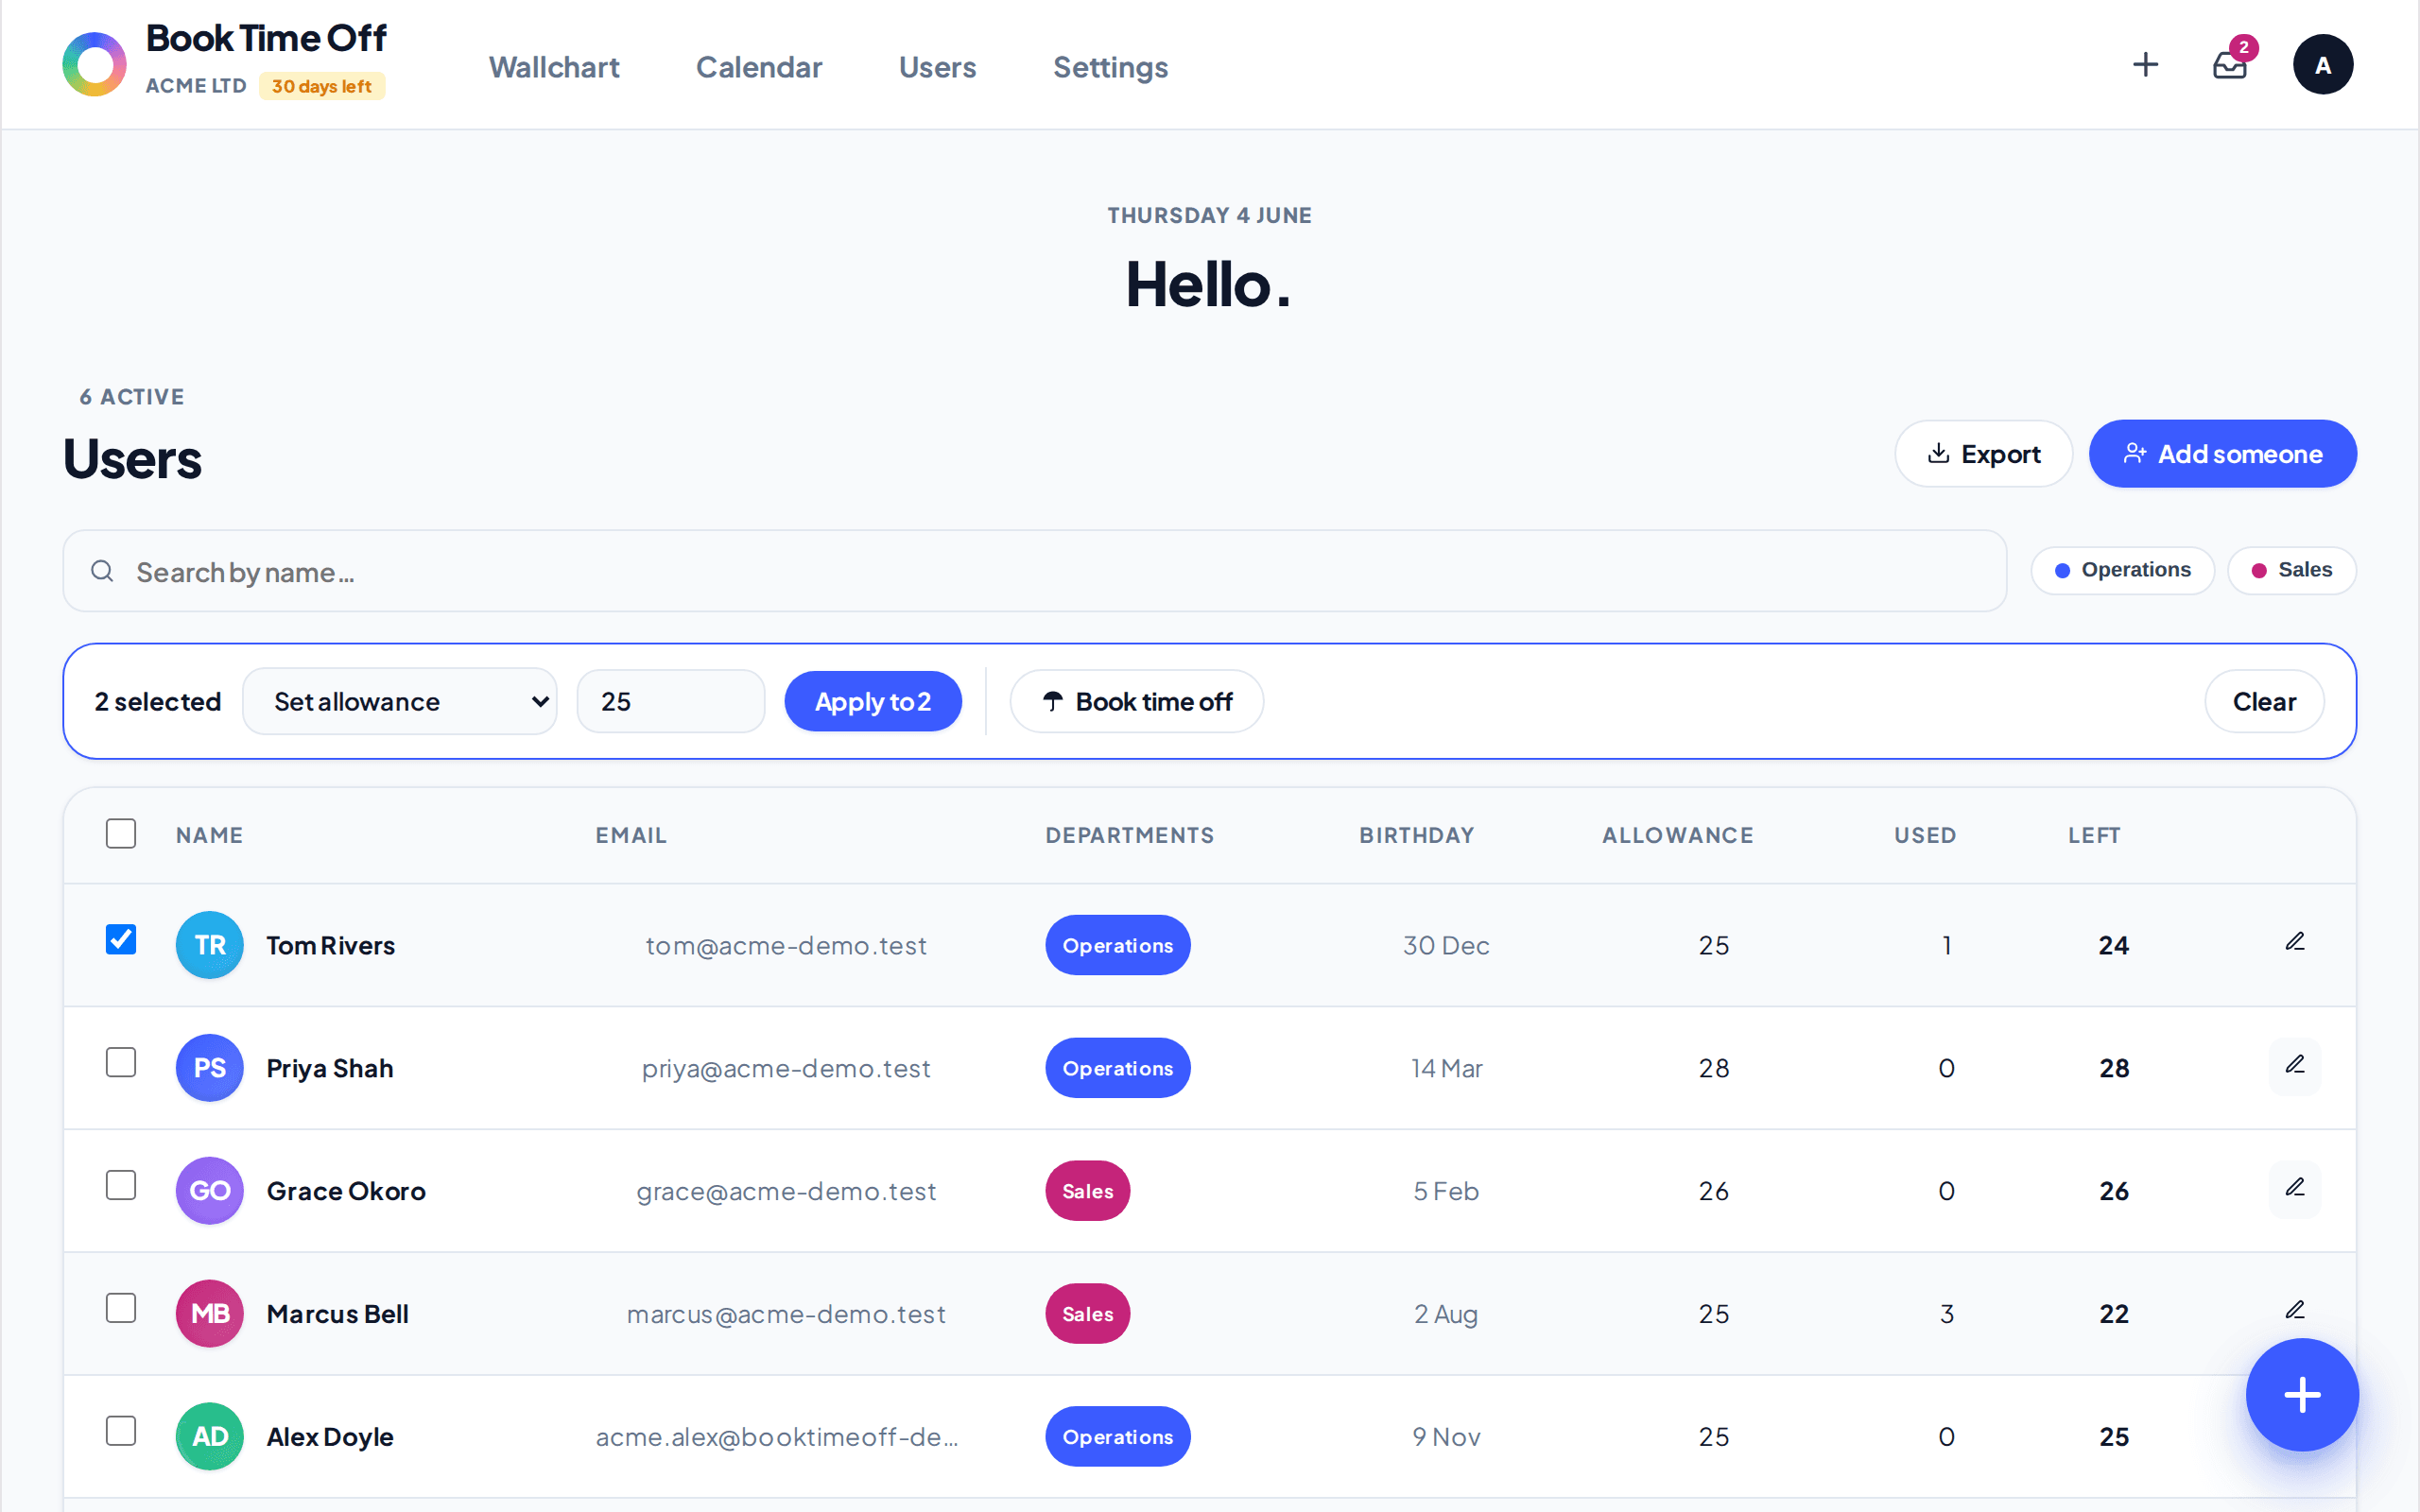
Task: Go to the Calendar tab
Action: pos(759,67)
